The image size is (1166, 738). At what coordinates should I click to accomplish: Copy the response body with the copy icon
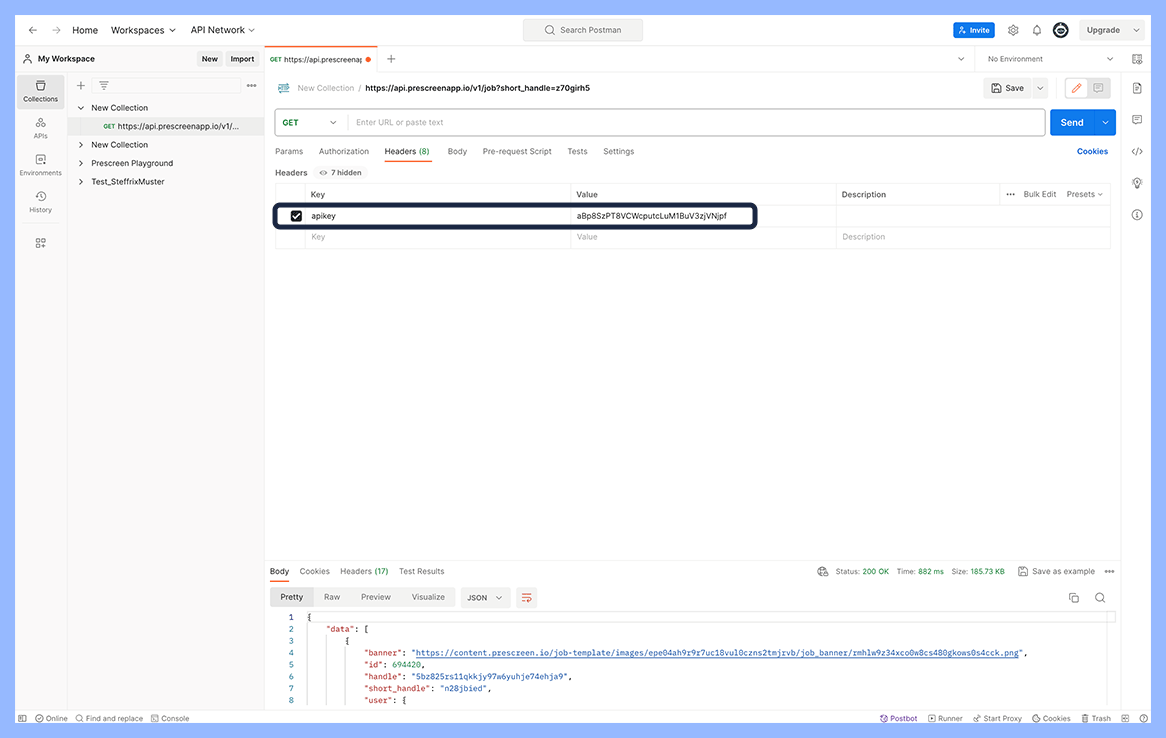1074,597
